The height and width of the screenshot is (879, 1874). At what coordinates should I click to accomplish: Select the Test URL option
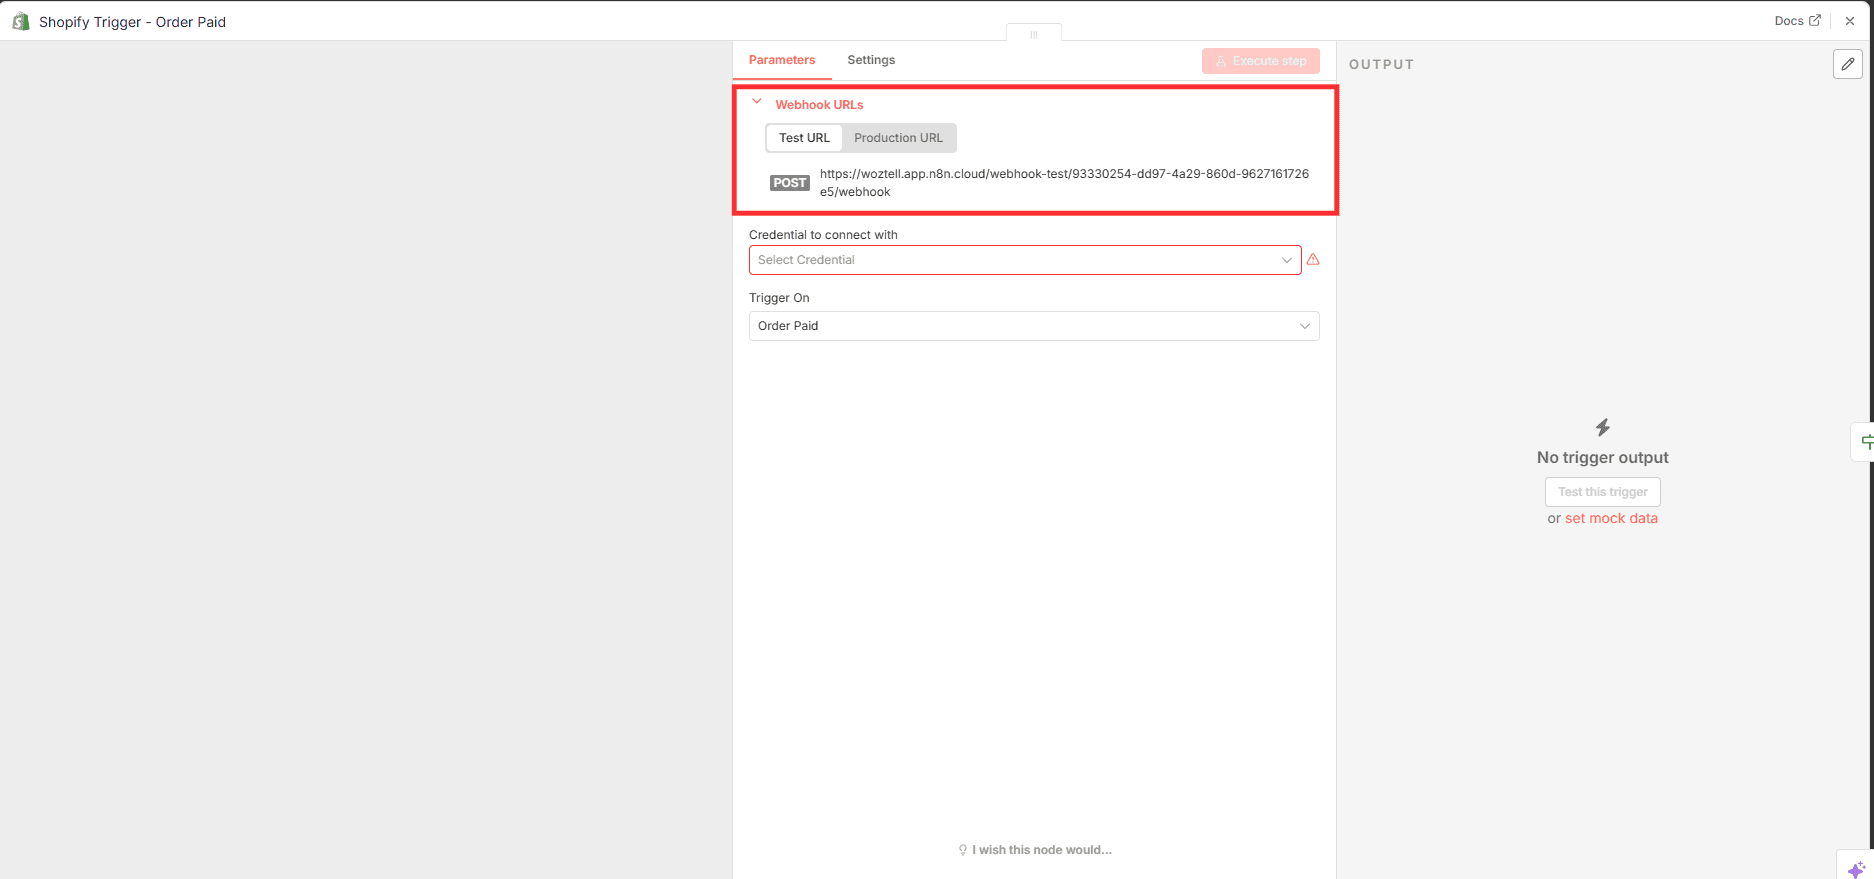coord(804,138)
